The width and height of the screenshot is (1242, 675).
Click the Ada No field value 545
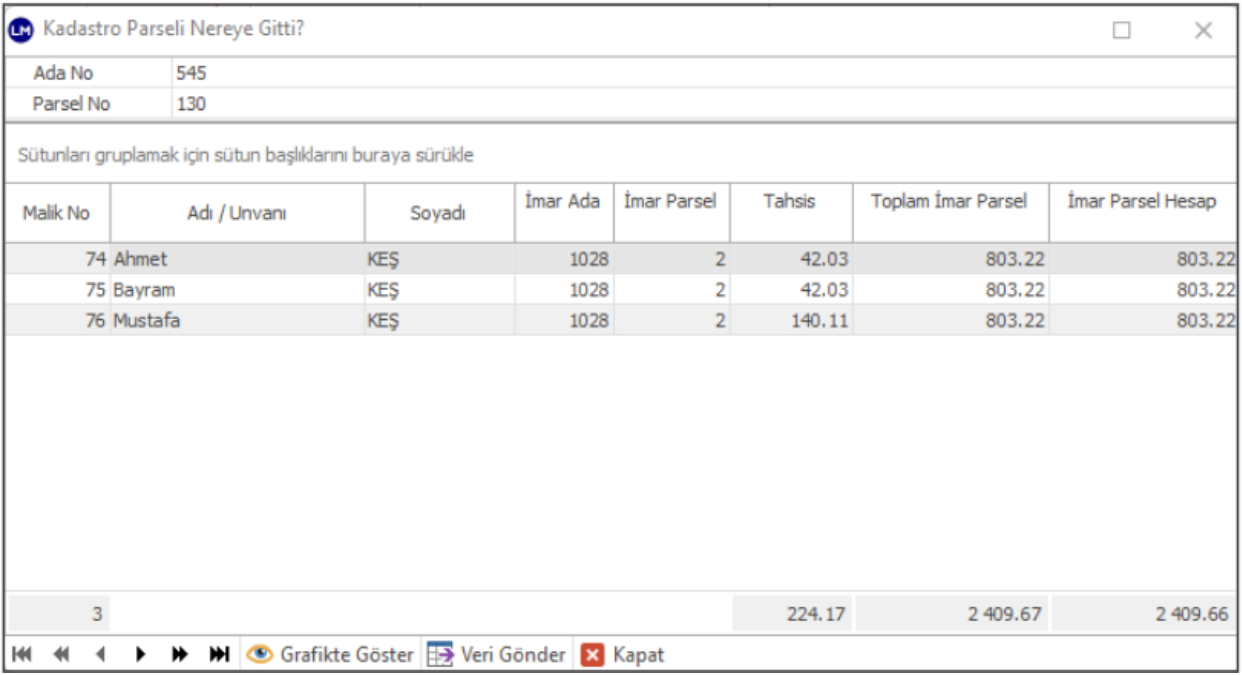192,73
